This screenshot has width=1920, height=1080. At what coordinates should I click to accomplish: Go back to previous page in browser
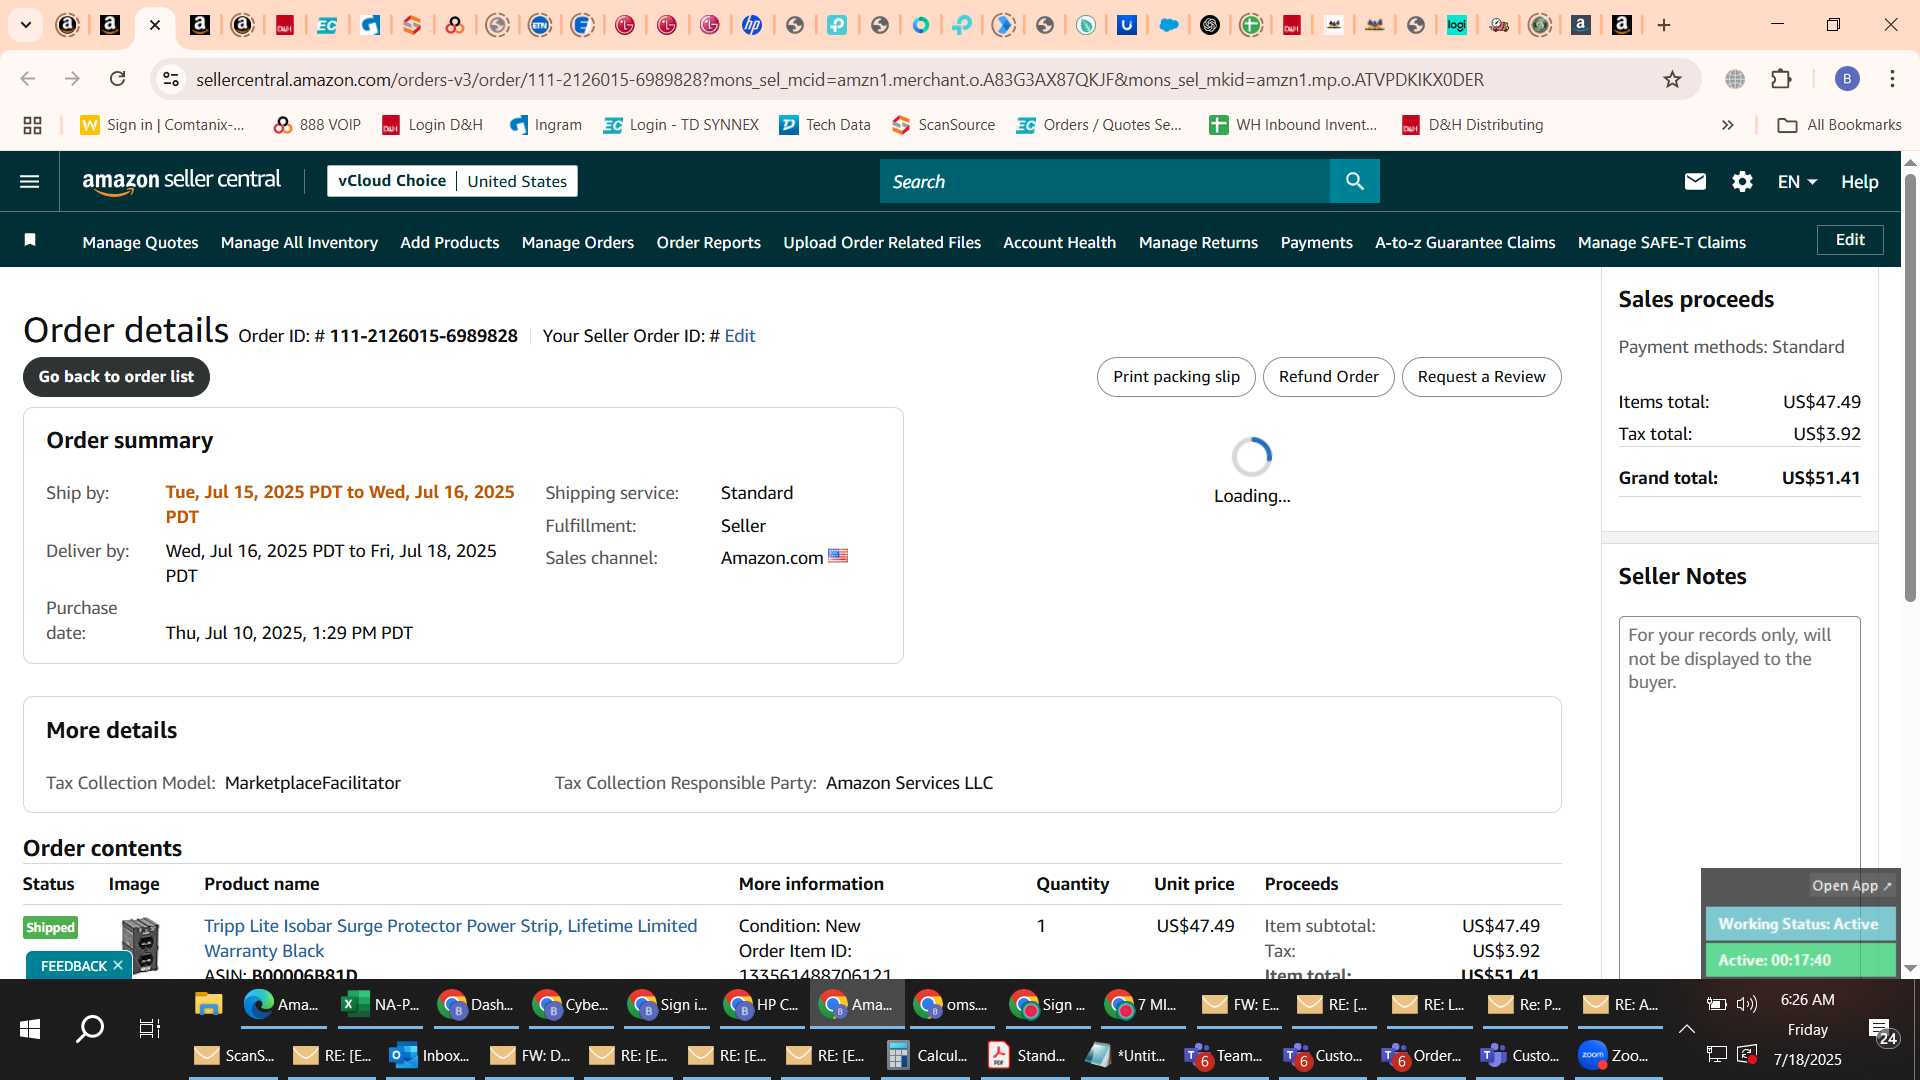pyautogui.click(x=28, y=79)
